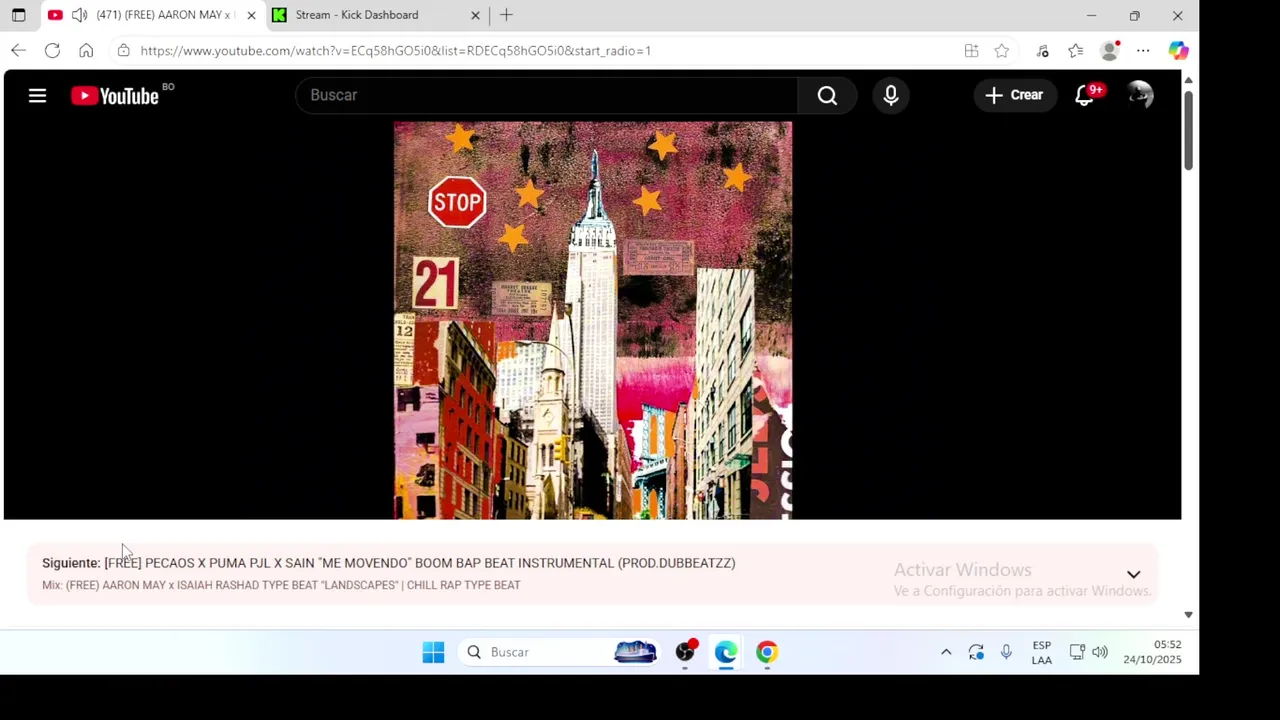Open the YouTube hamburger guide menu

[37, 96]
